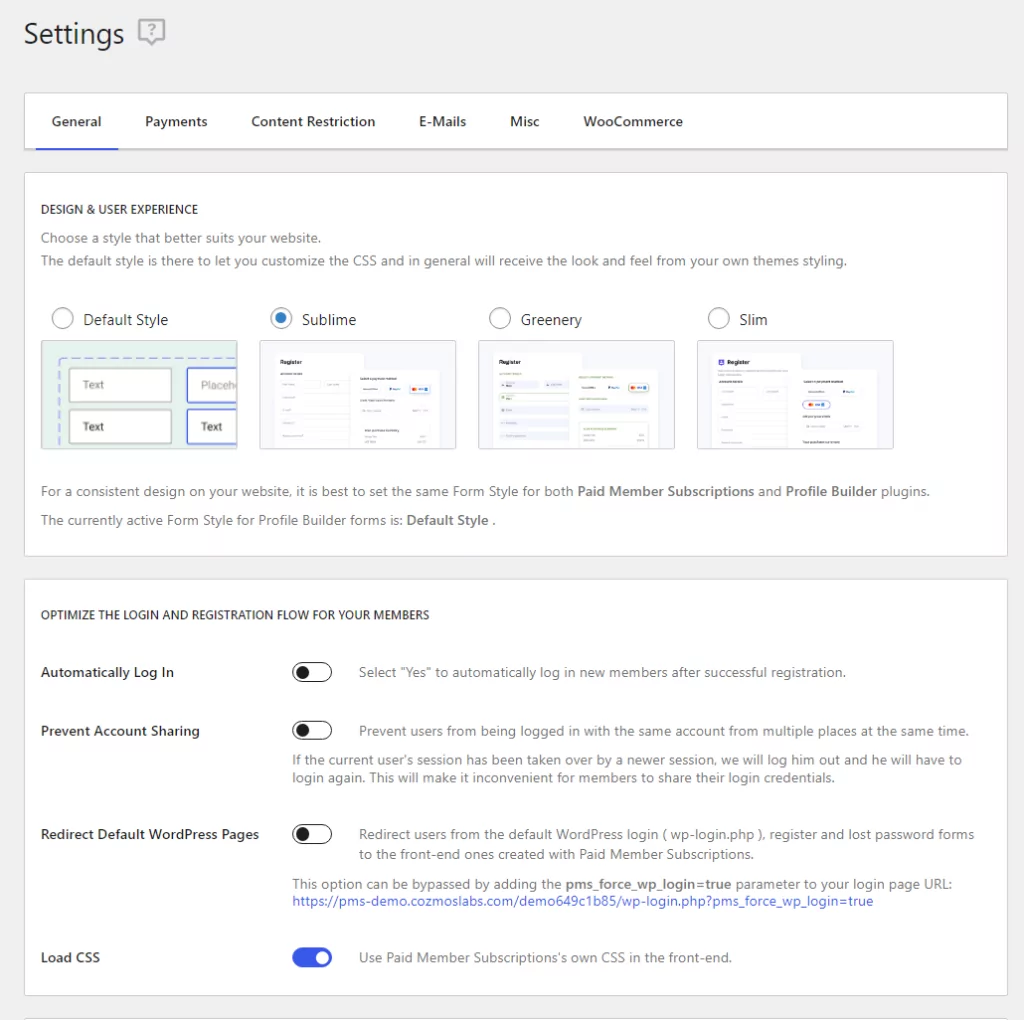
Task: Click the 'Settings' page title
Action: tap(74, 34)
